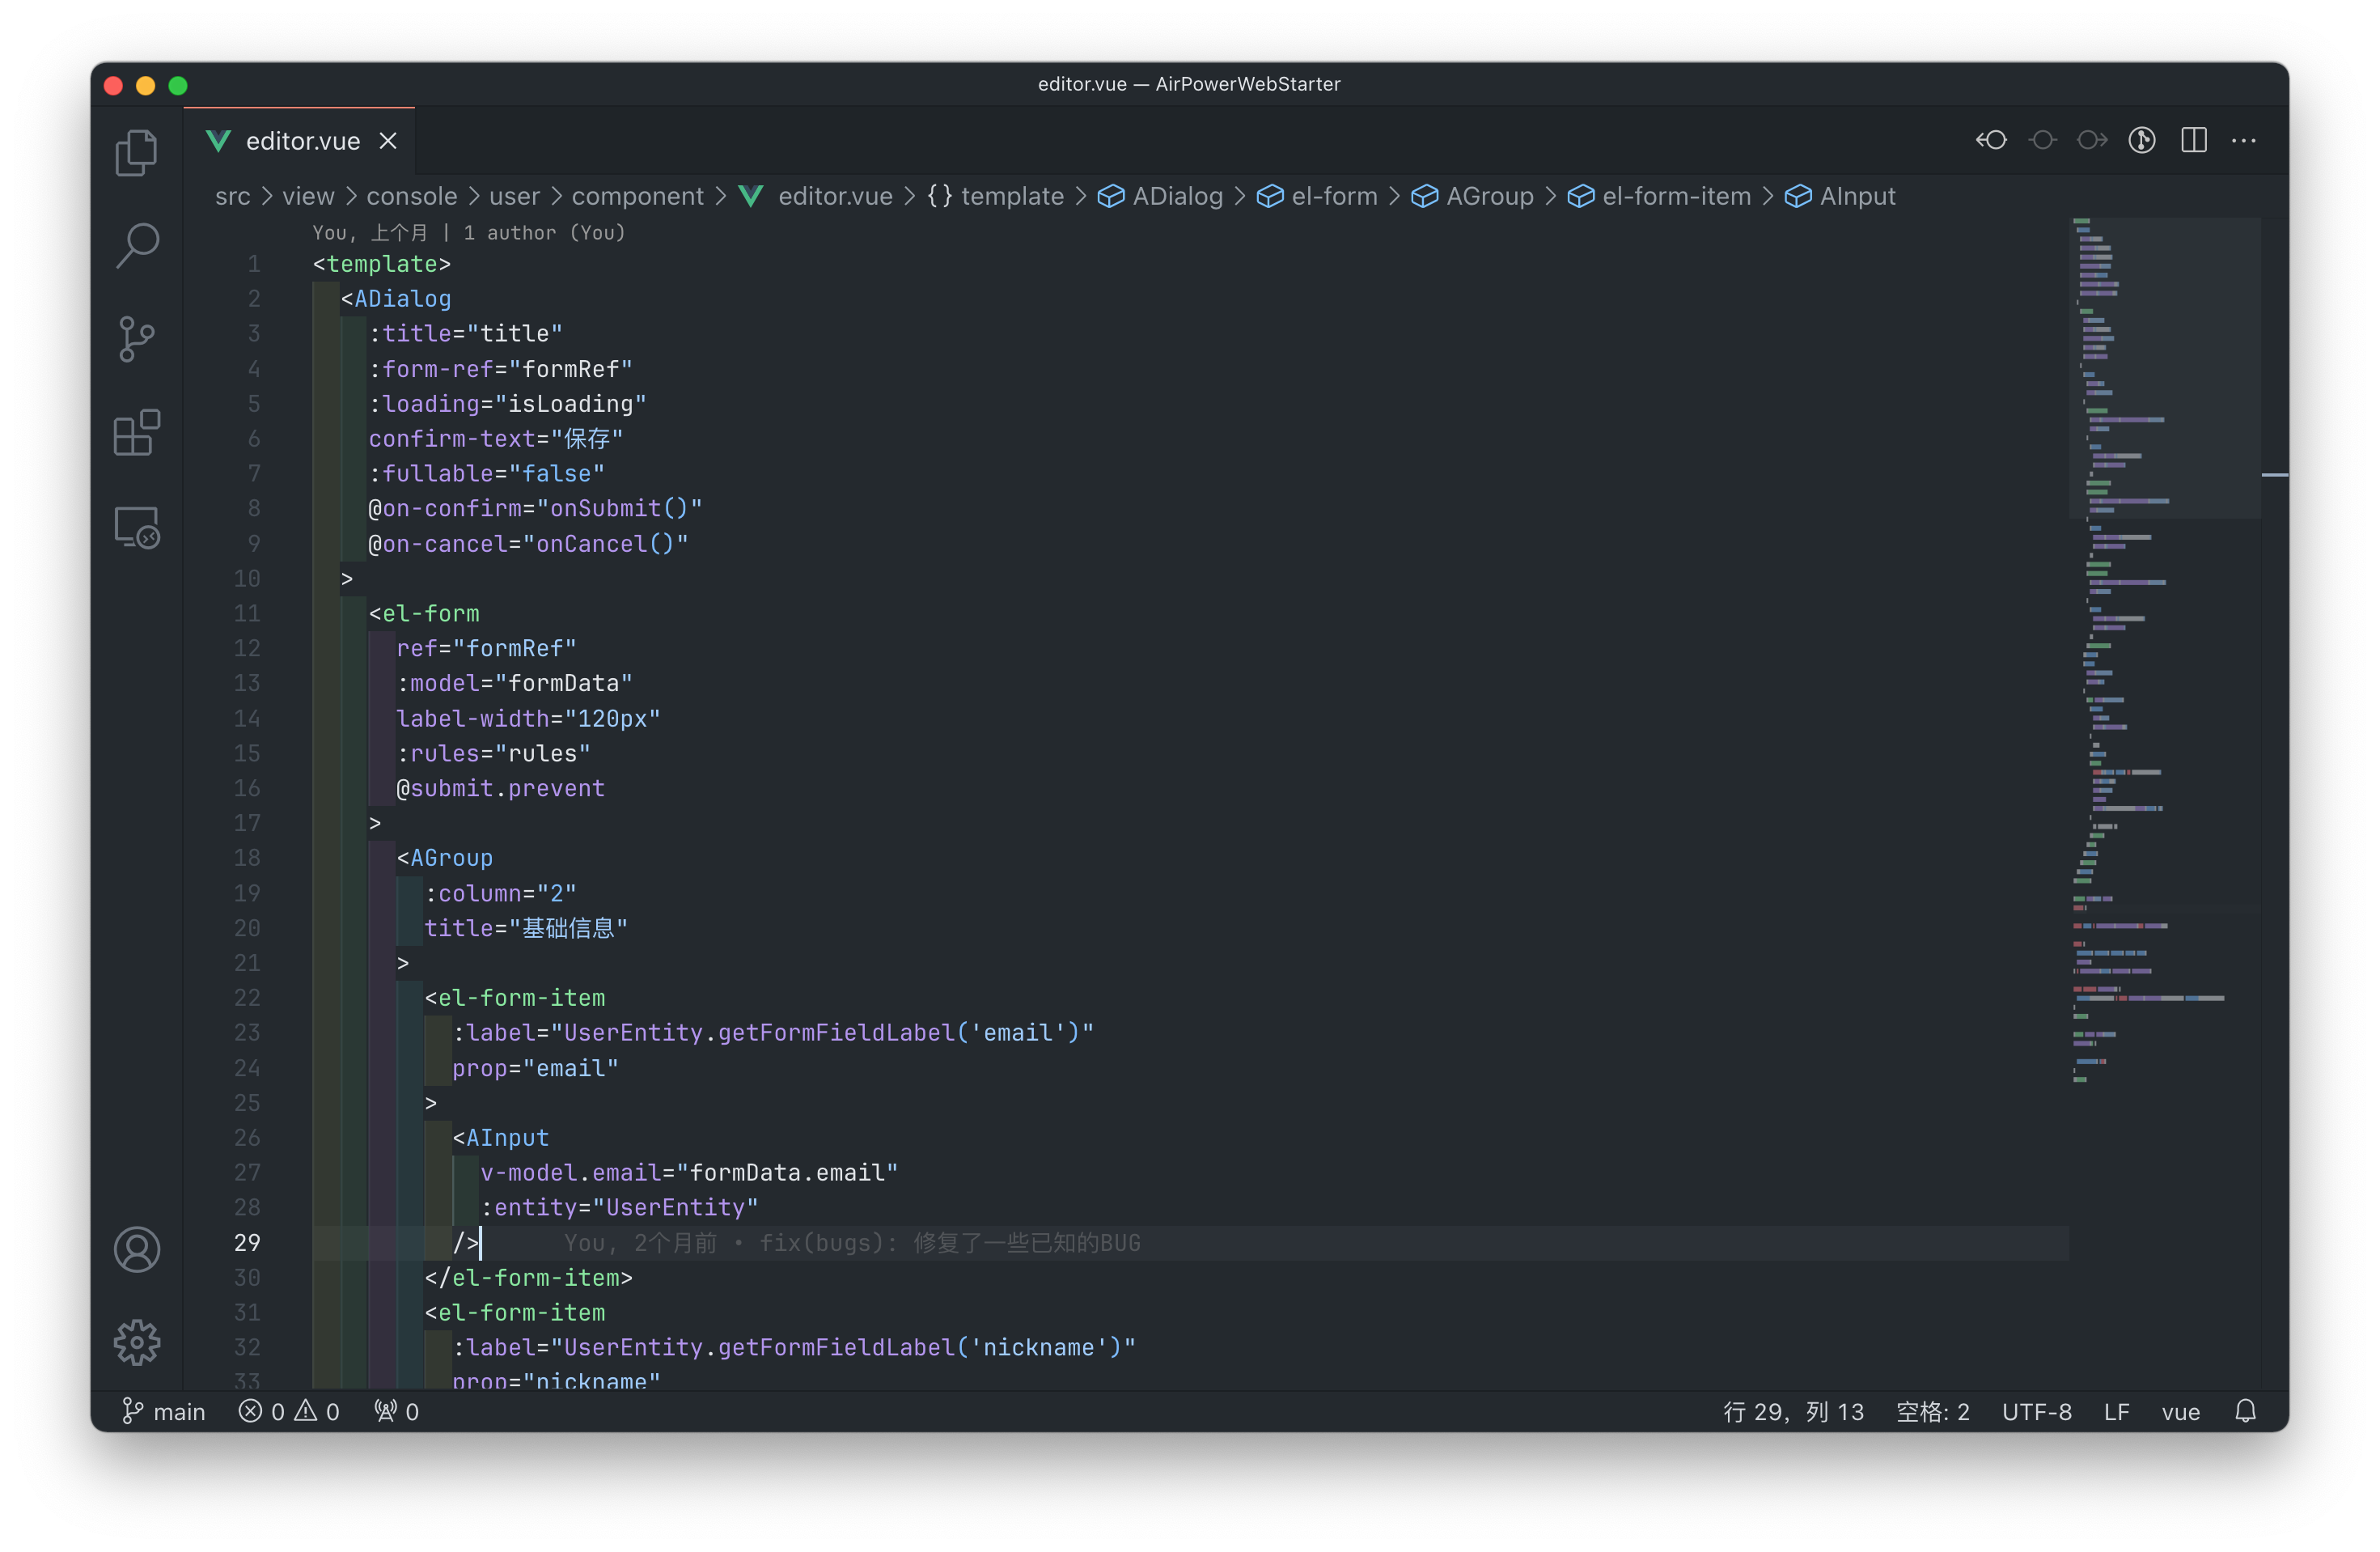This screenshot has height=1552, width=2380.
Task: Click the UTF-8 encoding selector
Action: click(2036, 1411)
